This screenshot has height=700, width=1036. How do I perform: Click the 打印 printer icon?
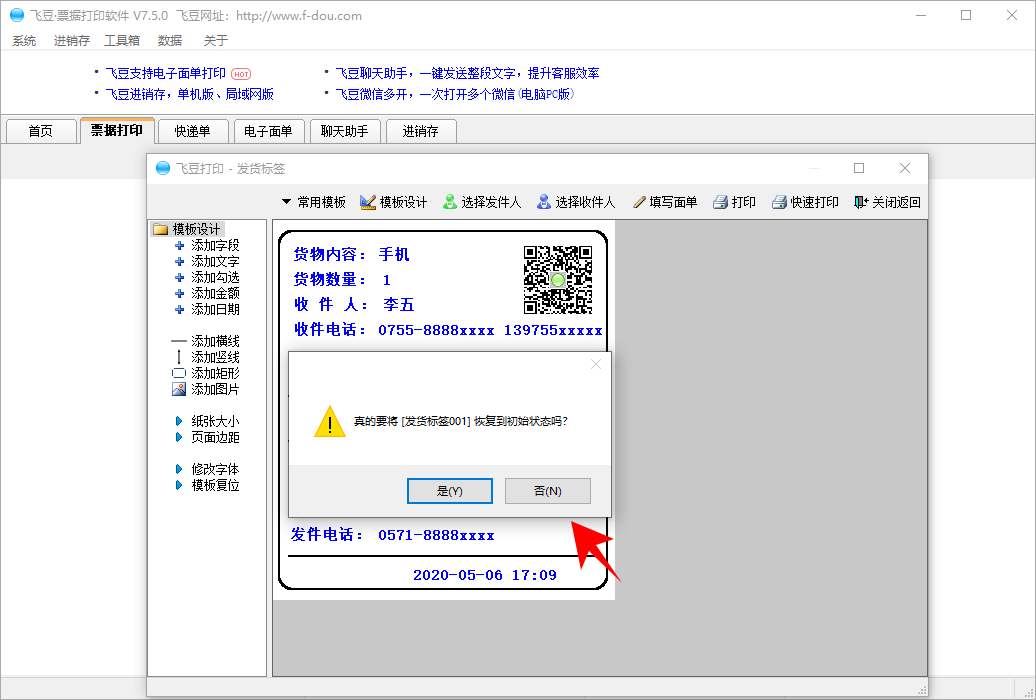(720, 202)
